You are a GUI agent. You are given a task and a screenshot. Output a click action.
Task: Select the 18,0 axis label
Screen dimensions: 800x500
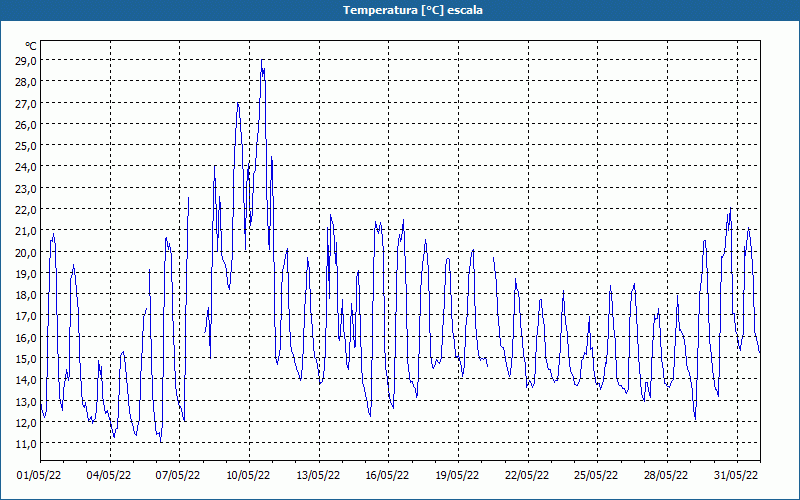click(26, 295)
